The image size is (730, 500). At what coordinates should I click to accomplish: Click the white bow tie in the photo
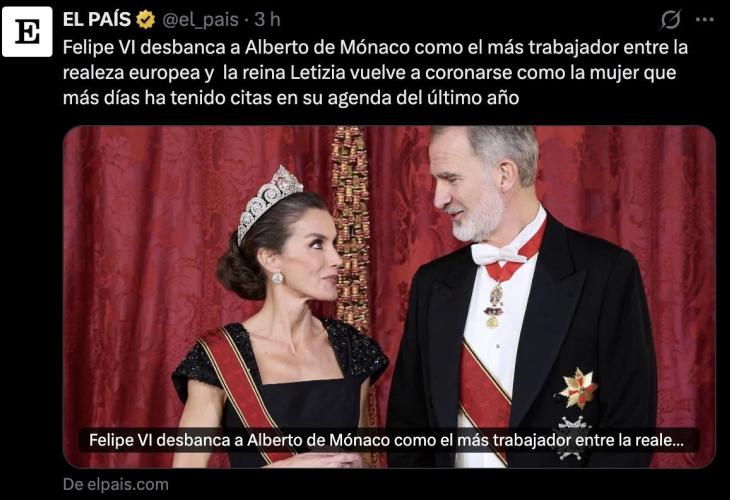coord(498,254)
